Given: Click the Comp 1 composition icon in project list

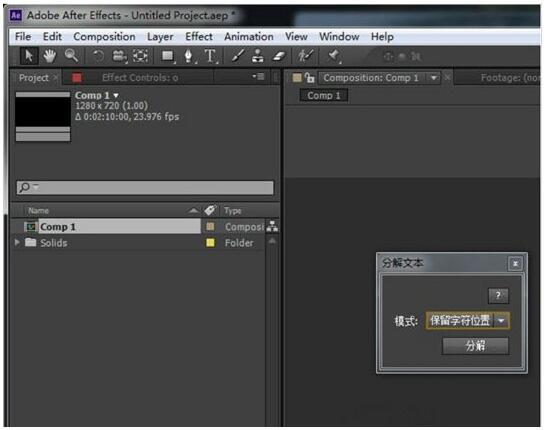Looking at the screenshot, I should (31, 227).
